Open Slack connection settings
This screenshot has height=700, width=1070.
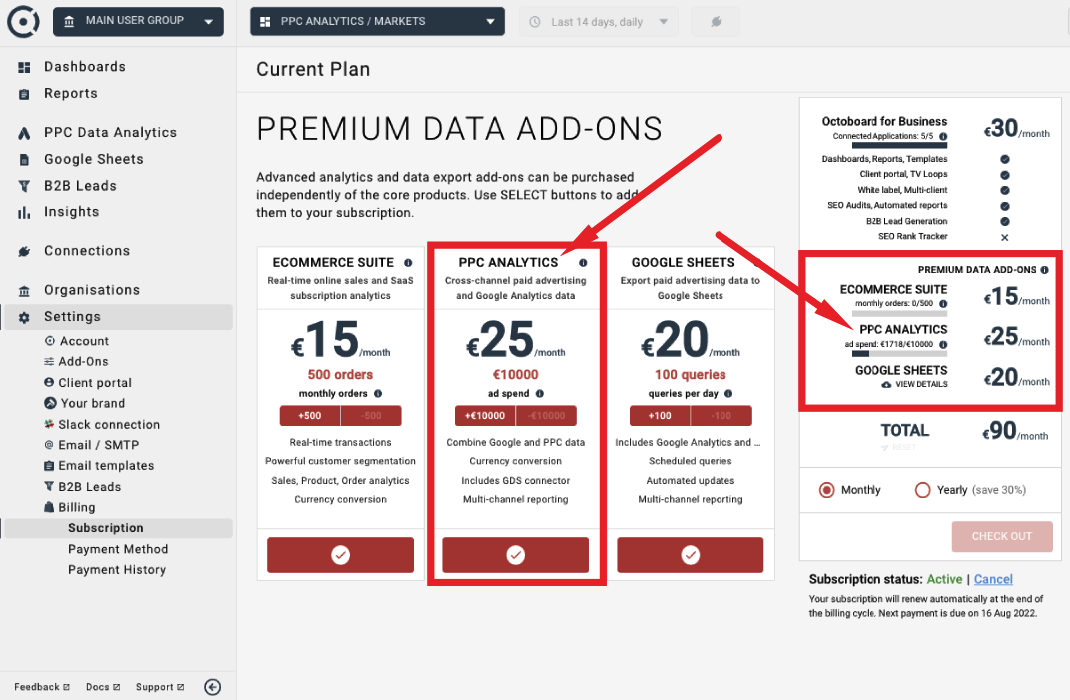(x=109, y=424)
